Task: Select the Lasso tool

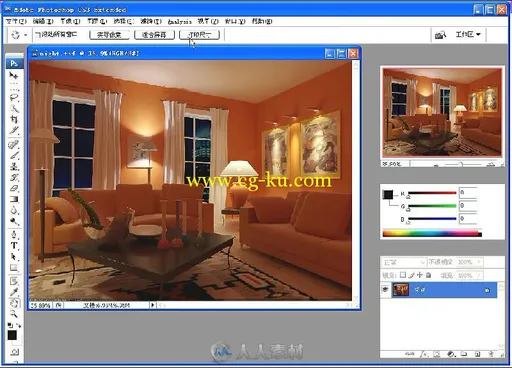Action: click(x=14, y=98)
